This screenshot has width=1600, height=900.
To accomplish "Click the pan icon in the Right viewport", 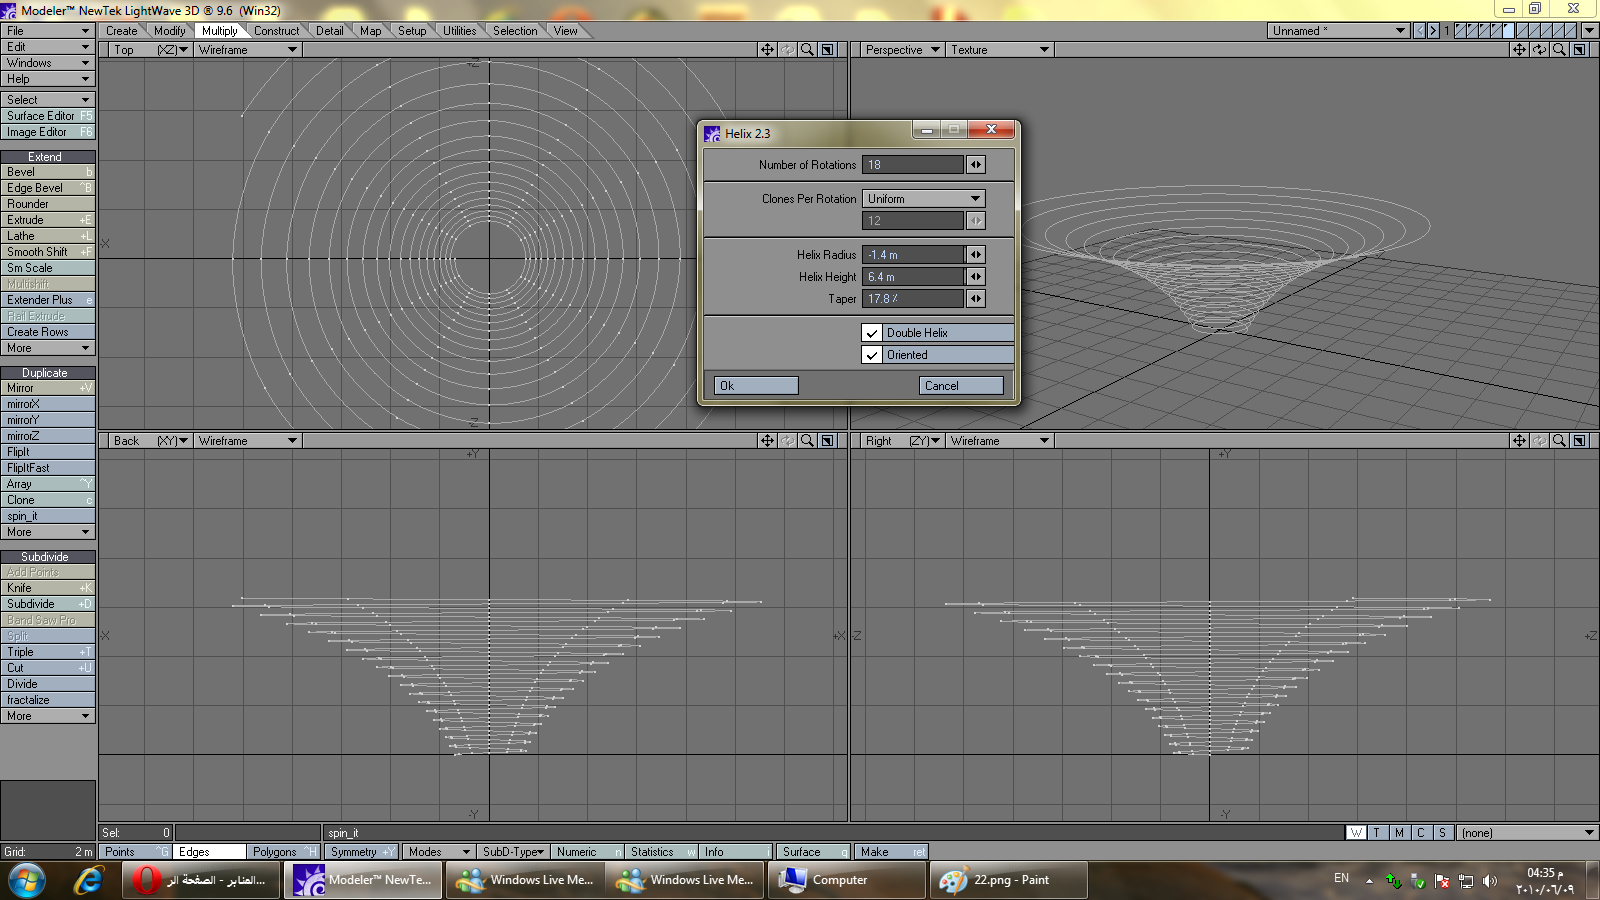I will 1519,440.
